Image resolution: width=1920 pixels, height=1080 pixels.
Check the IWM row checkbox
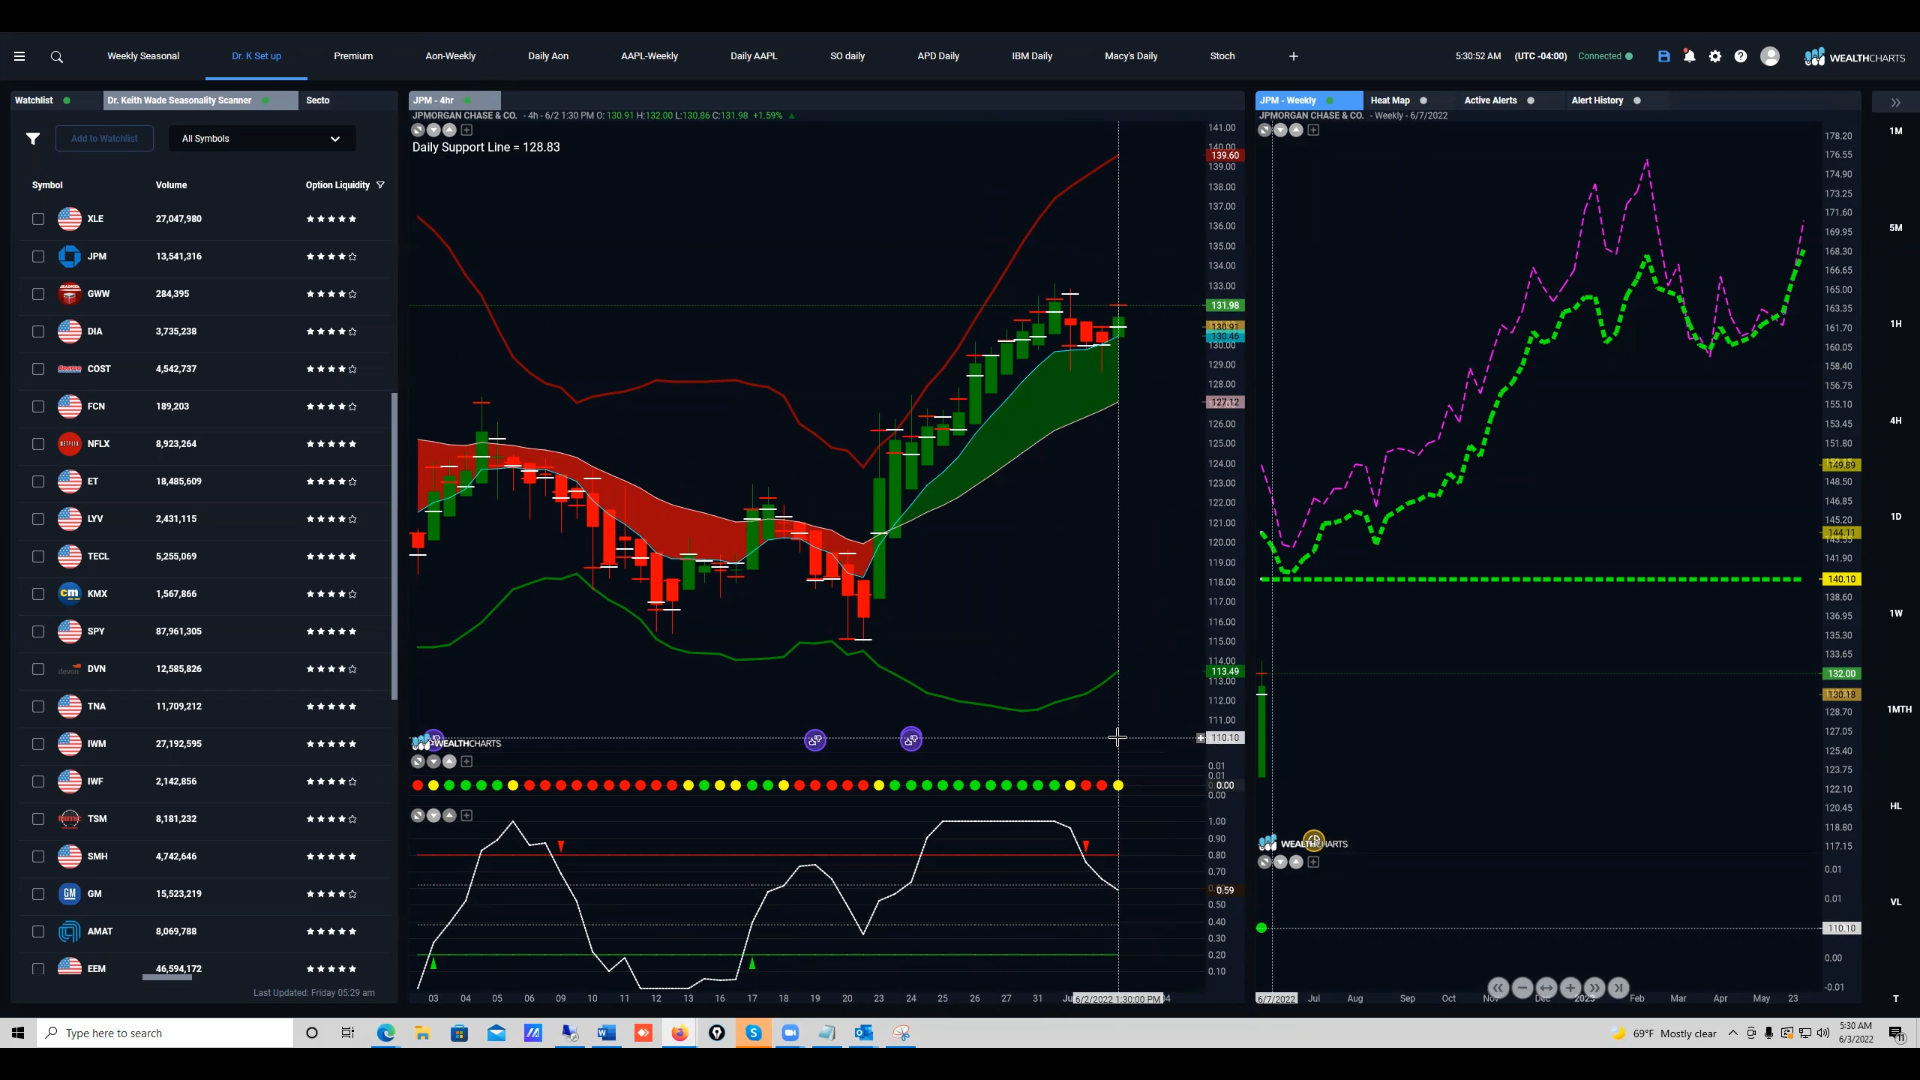coord(38,744)
